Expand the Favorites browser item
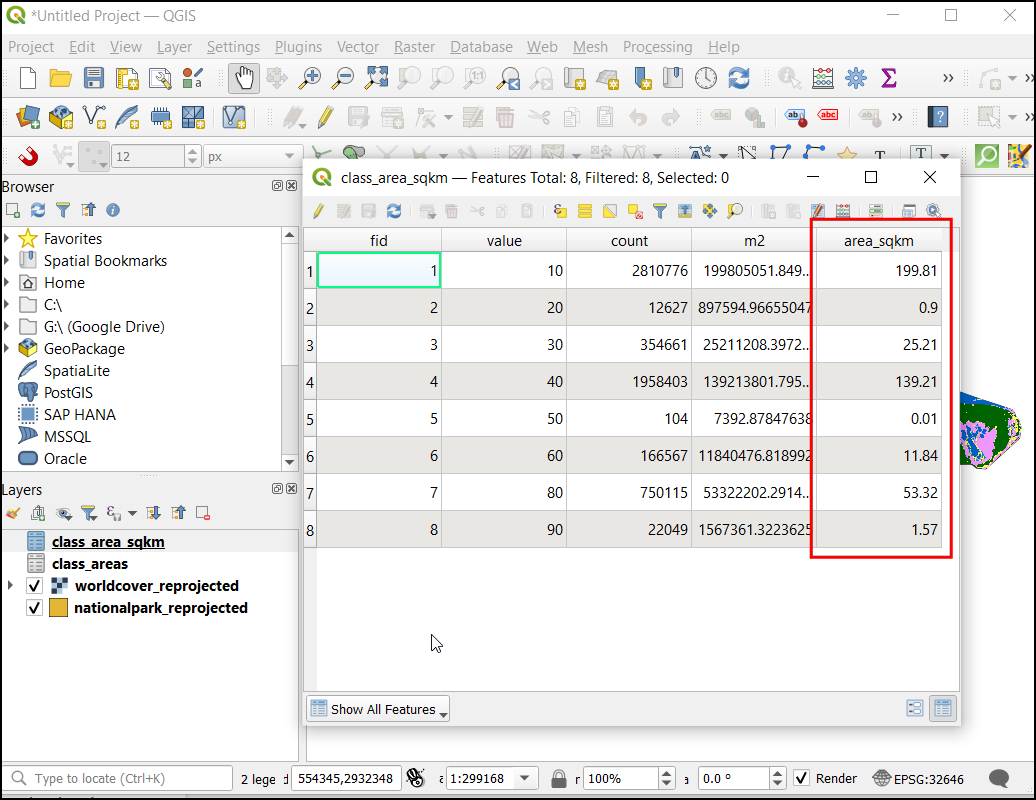The image size is (1036, 800). [x=7, y=239]
